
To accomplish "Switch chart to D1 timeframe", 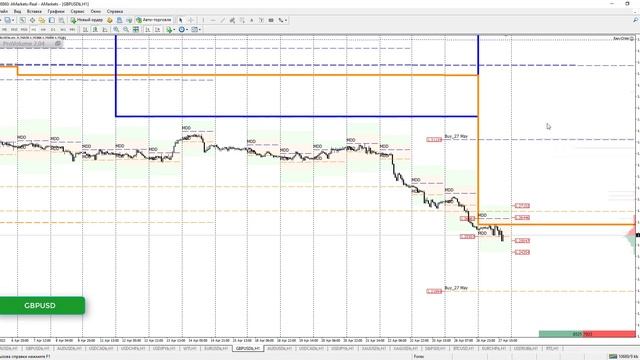I will tap(53, 29).
